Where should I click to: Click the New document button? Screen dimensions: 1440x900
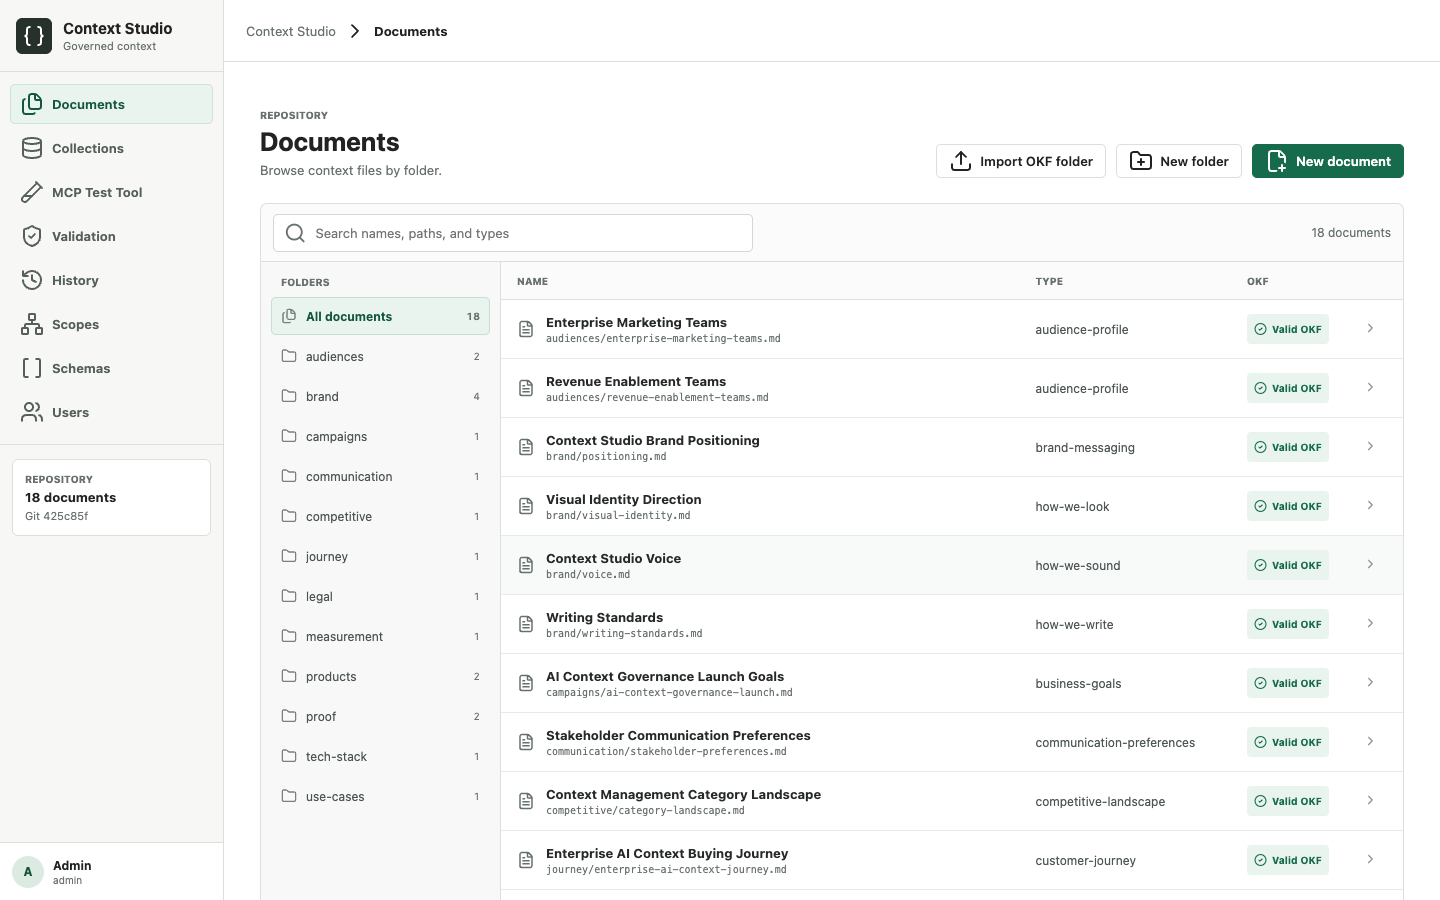click(x=1328, y=161)
